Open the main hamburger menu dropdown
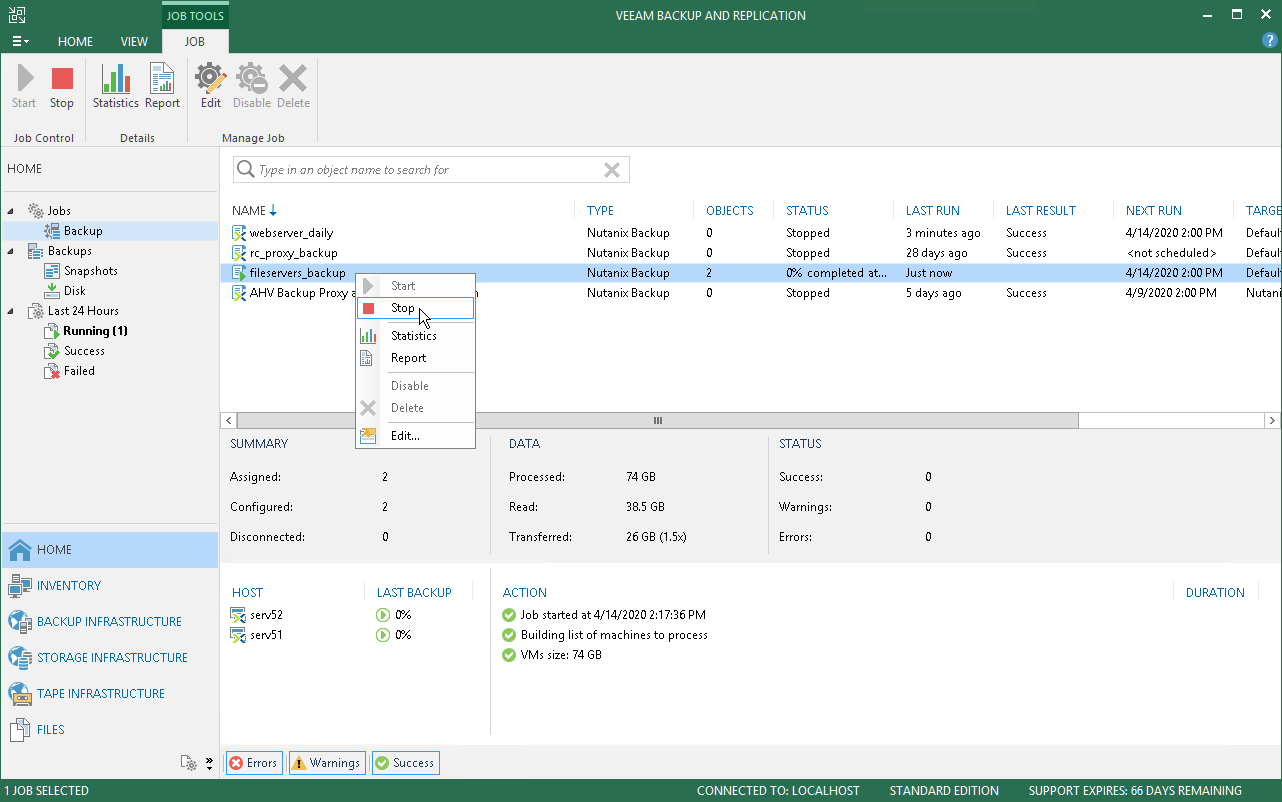1282x802 pixels. click(x=20, y=42)
